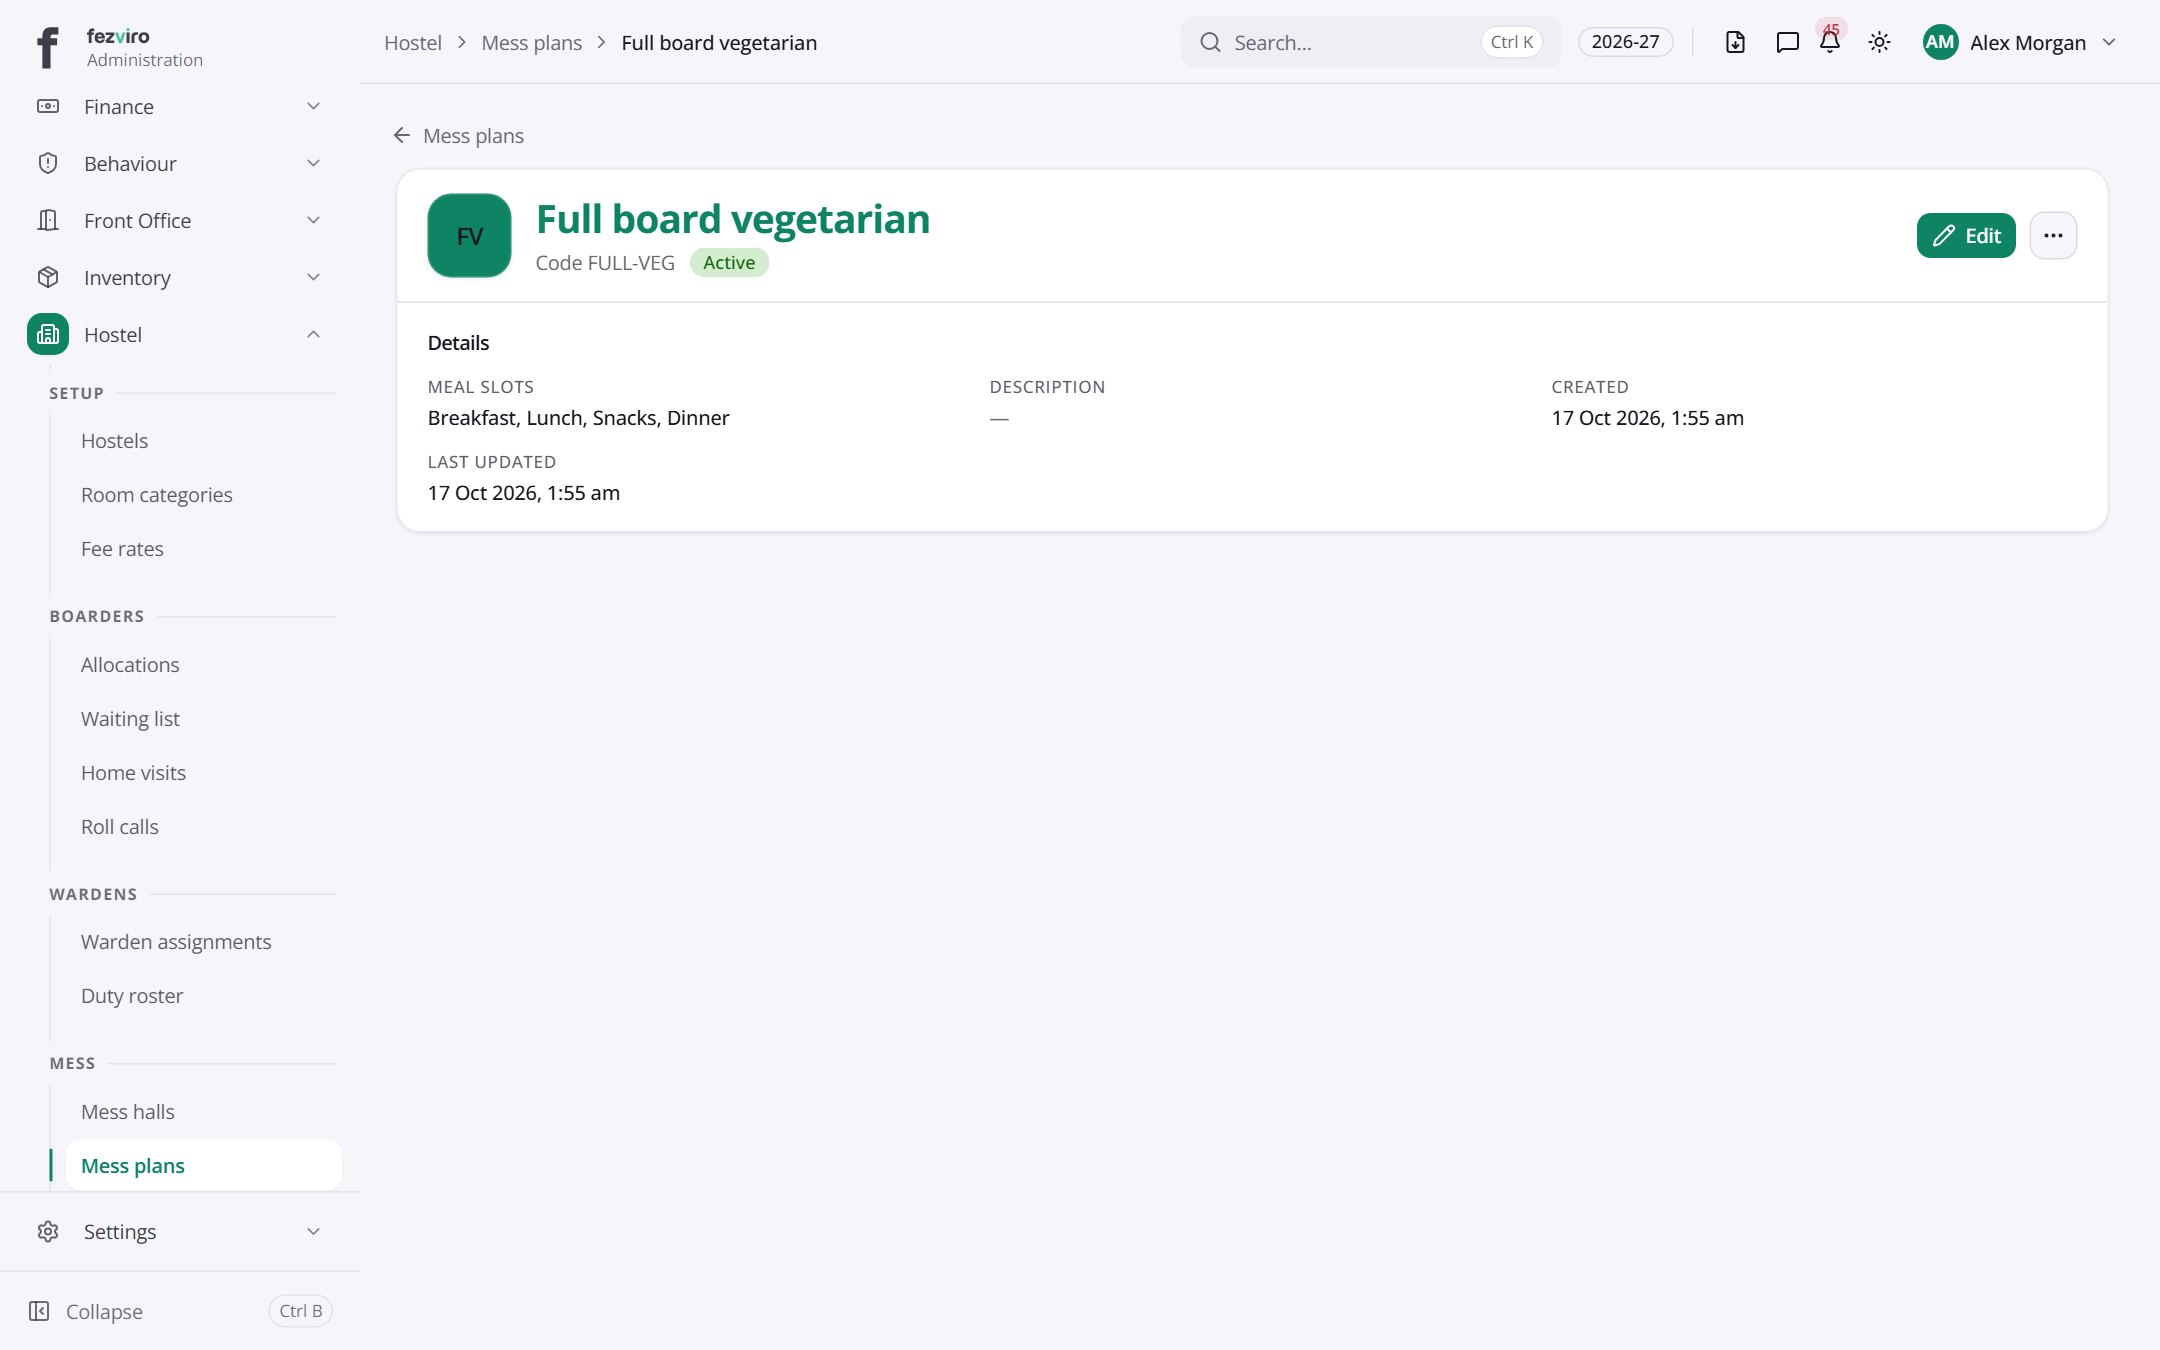Click the FV plan avatar tile

[x=469, y=235]
